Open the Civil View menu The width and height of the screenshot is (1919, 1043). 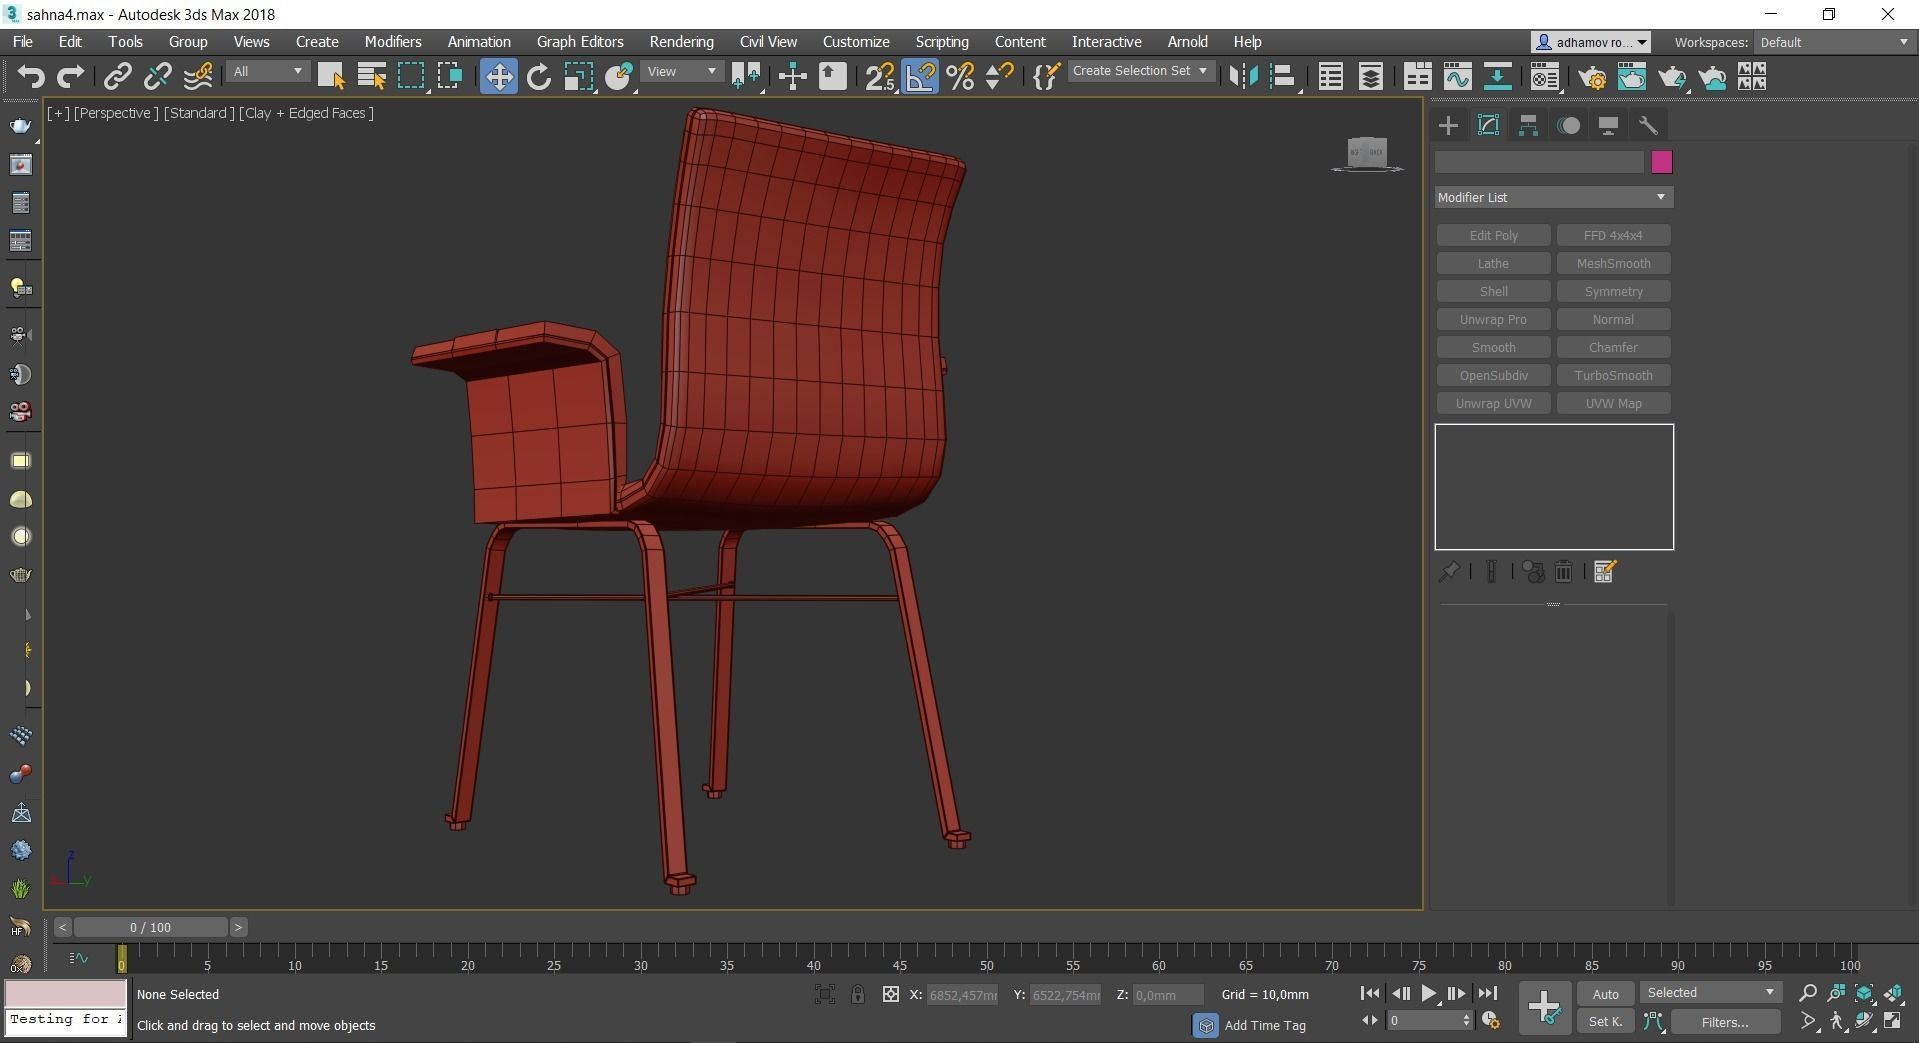tap(768, 42)
